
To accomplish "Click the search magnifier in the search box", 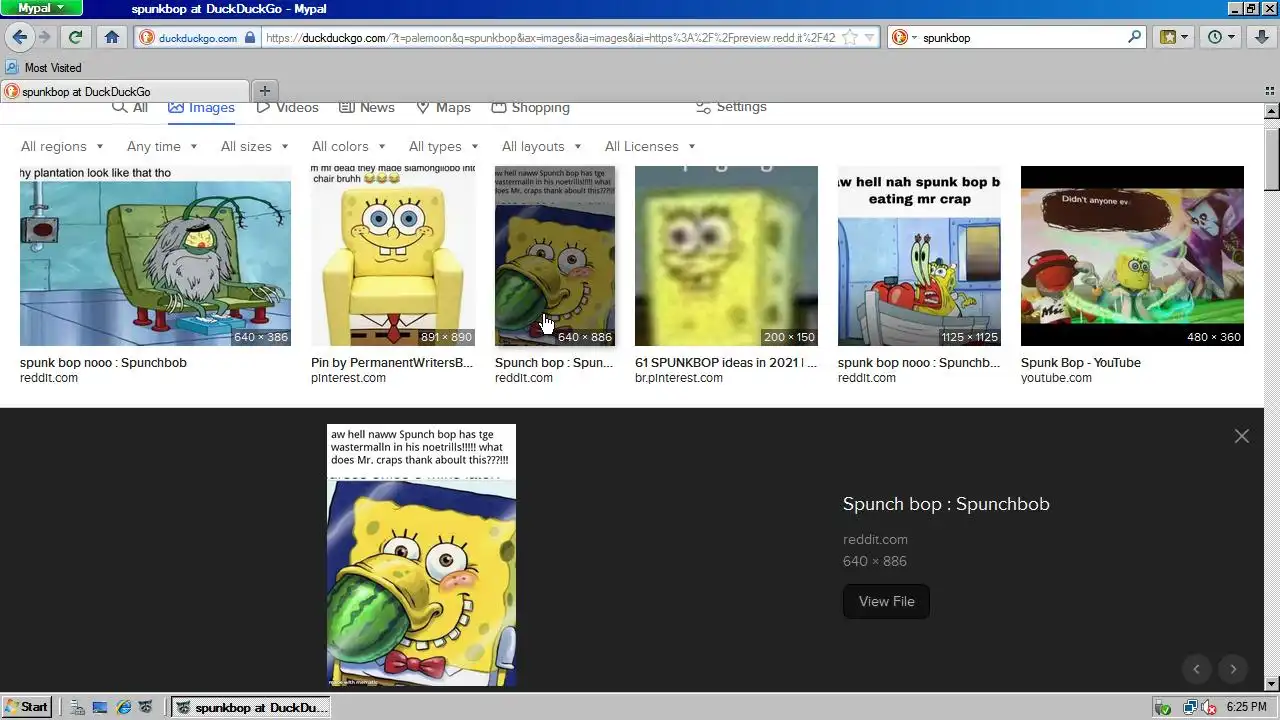I will coord(1134,37).
